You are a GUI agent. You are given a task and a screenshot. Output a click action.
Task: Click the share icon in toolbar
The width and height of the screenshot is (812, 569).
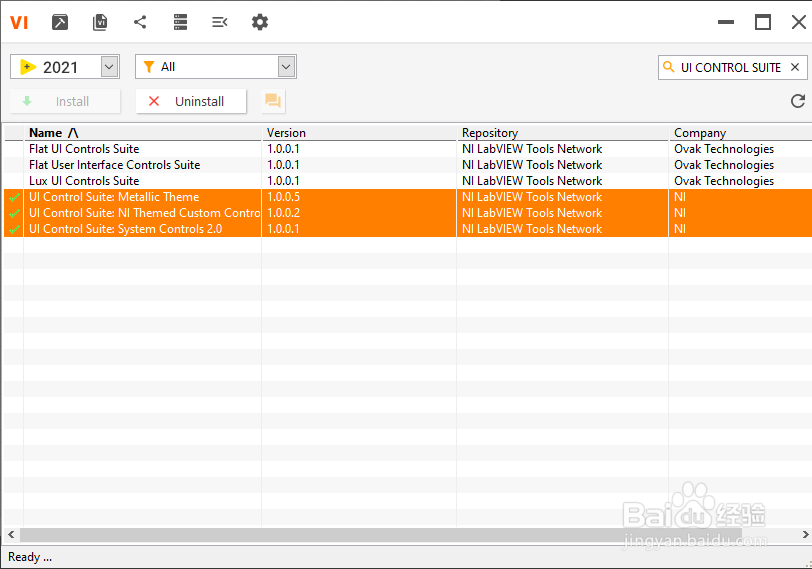(x=140, y=22)
